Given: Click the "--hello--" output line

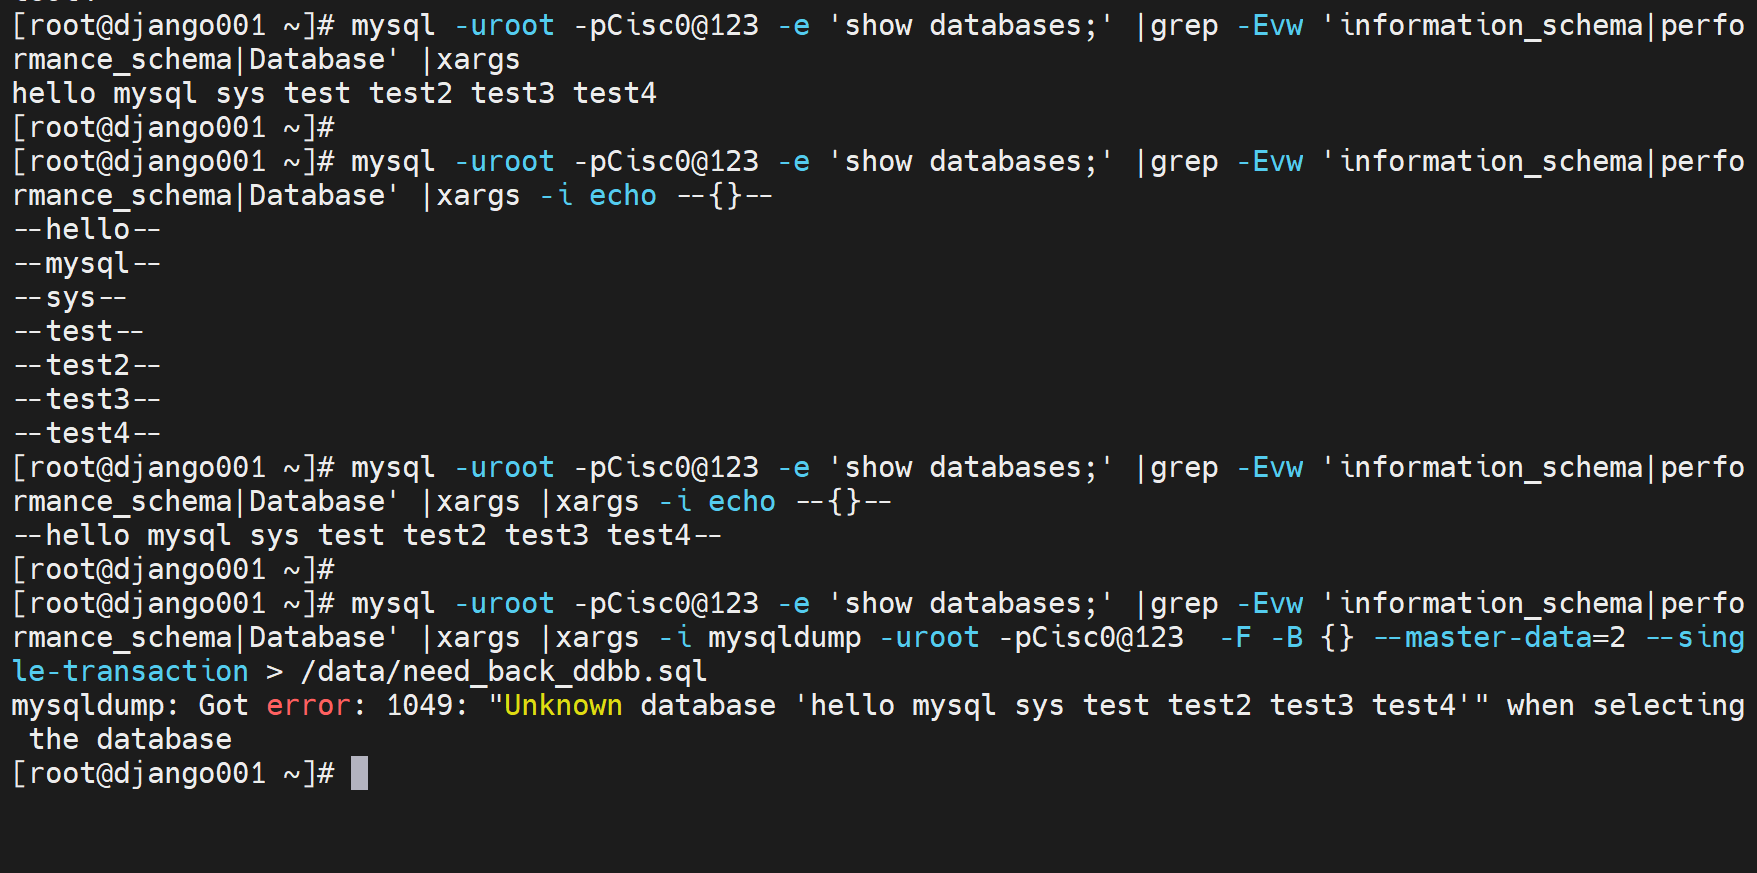Looking at the screenshot, I should point(87,230).
